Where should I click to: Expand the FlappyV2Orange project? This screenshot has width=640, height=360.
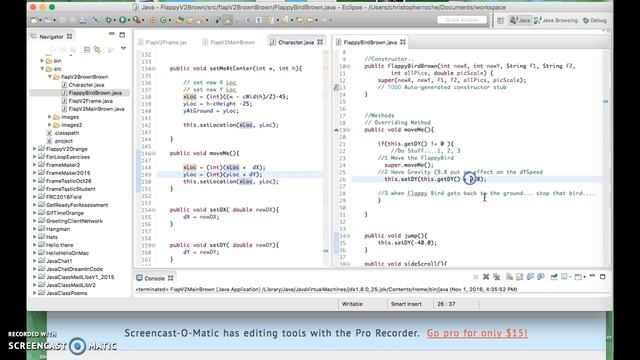[34, 149]
